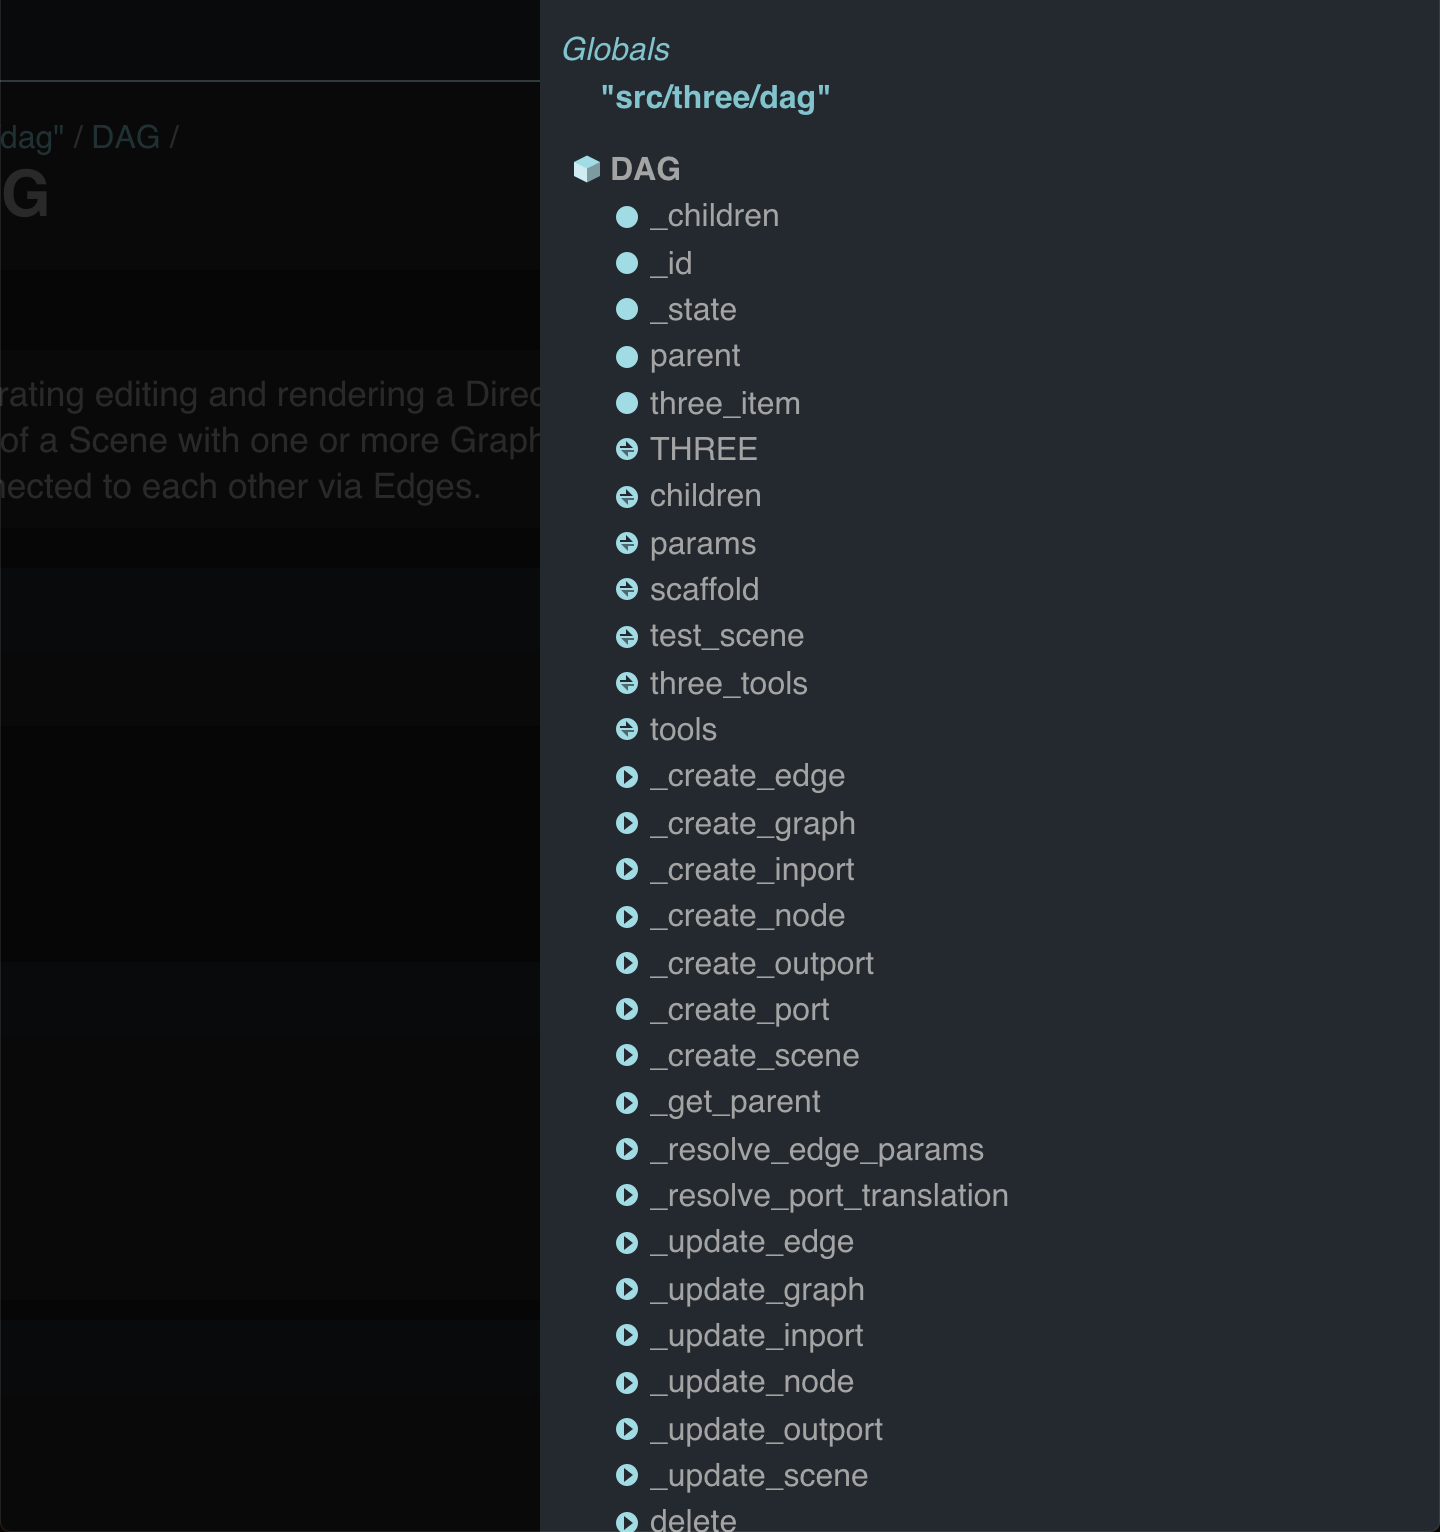Open the three_tools accessor entry
1440x1532 pixels.
pos(729,683)
